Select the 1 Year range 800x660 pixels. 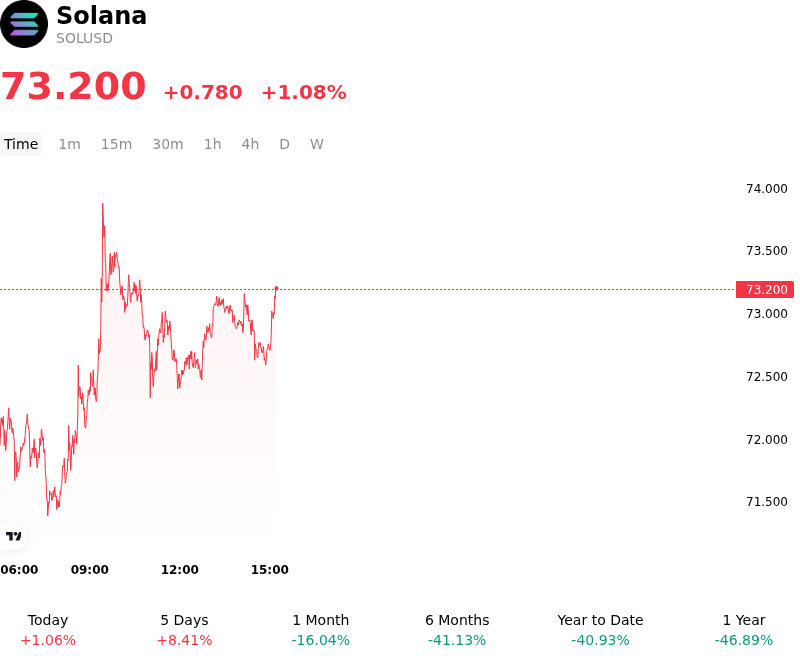pos(744,630)
